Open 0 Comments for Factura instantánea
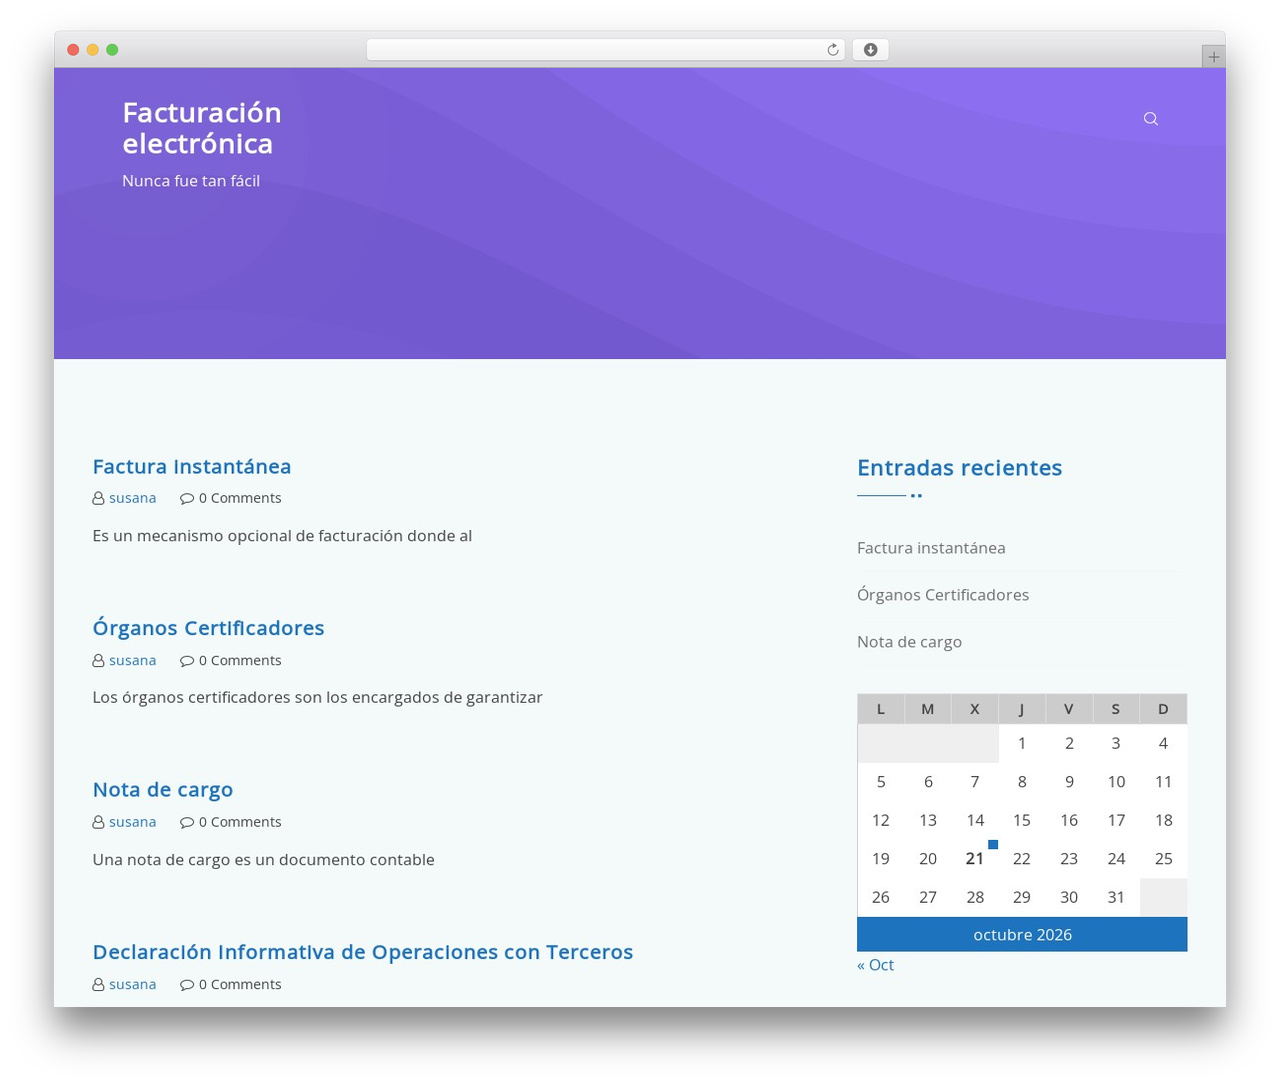 coord(240,498)
